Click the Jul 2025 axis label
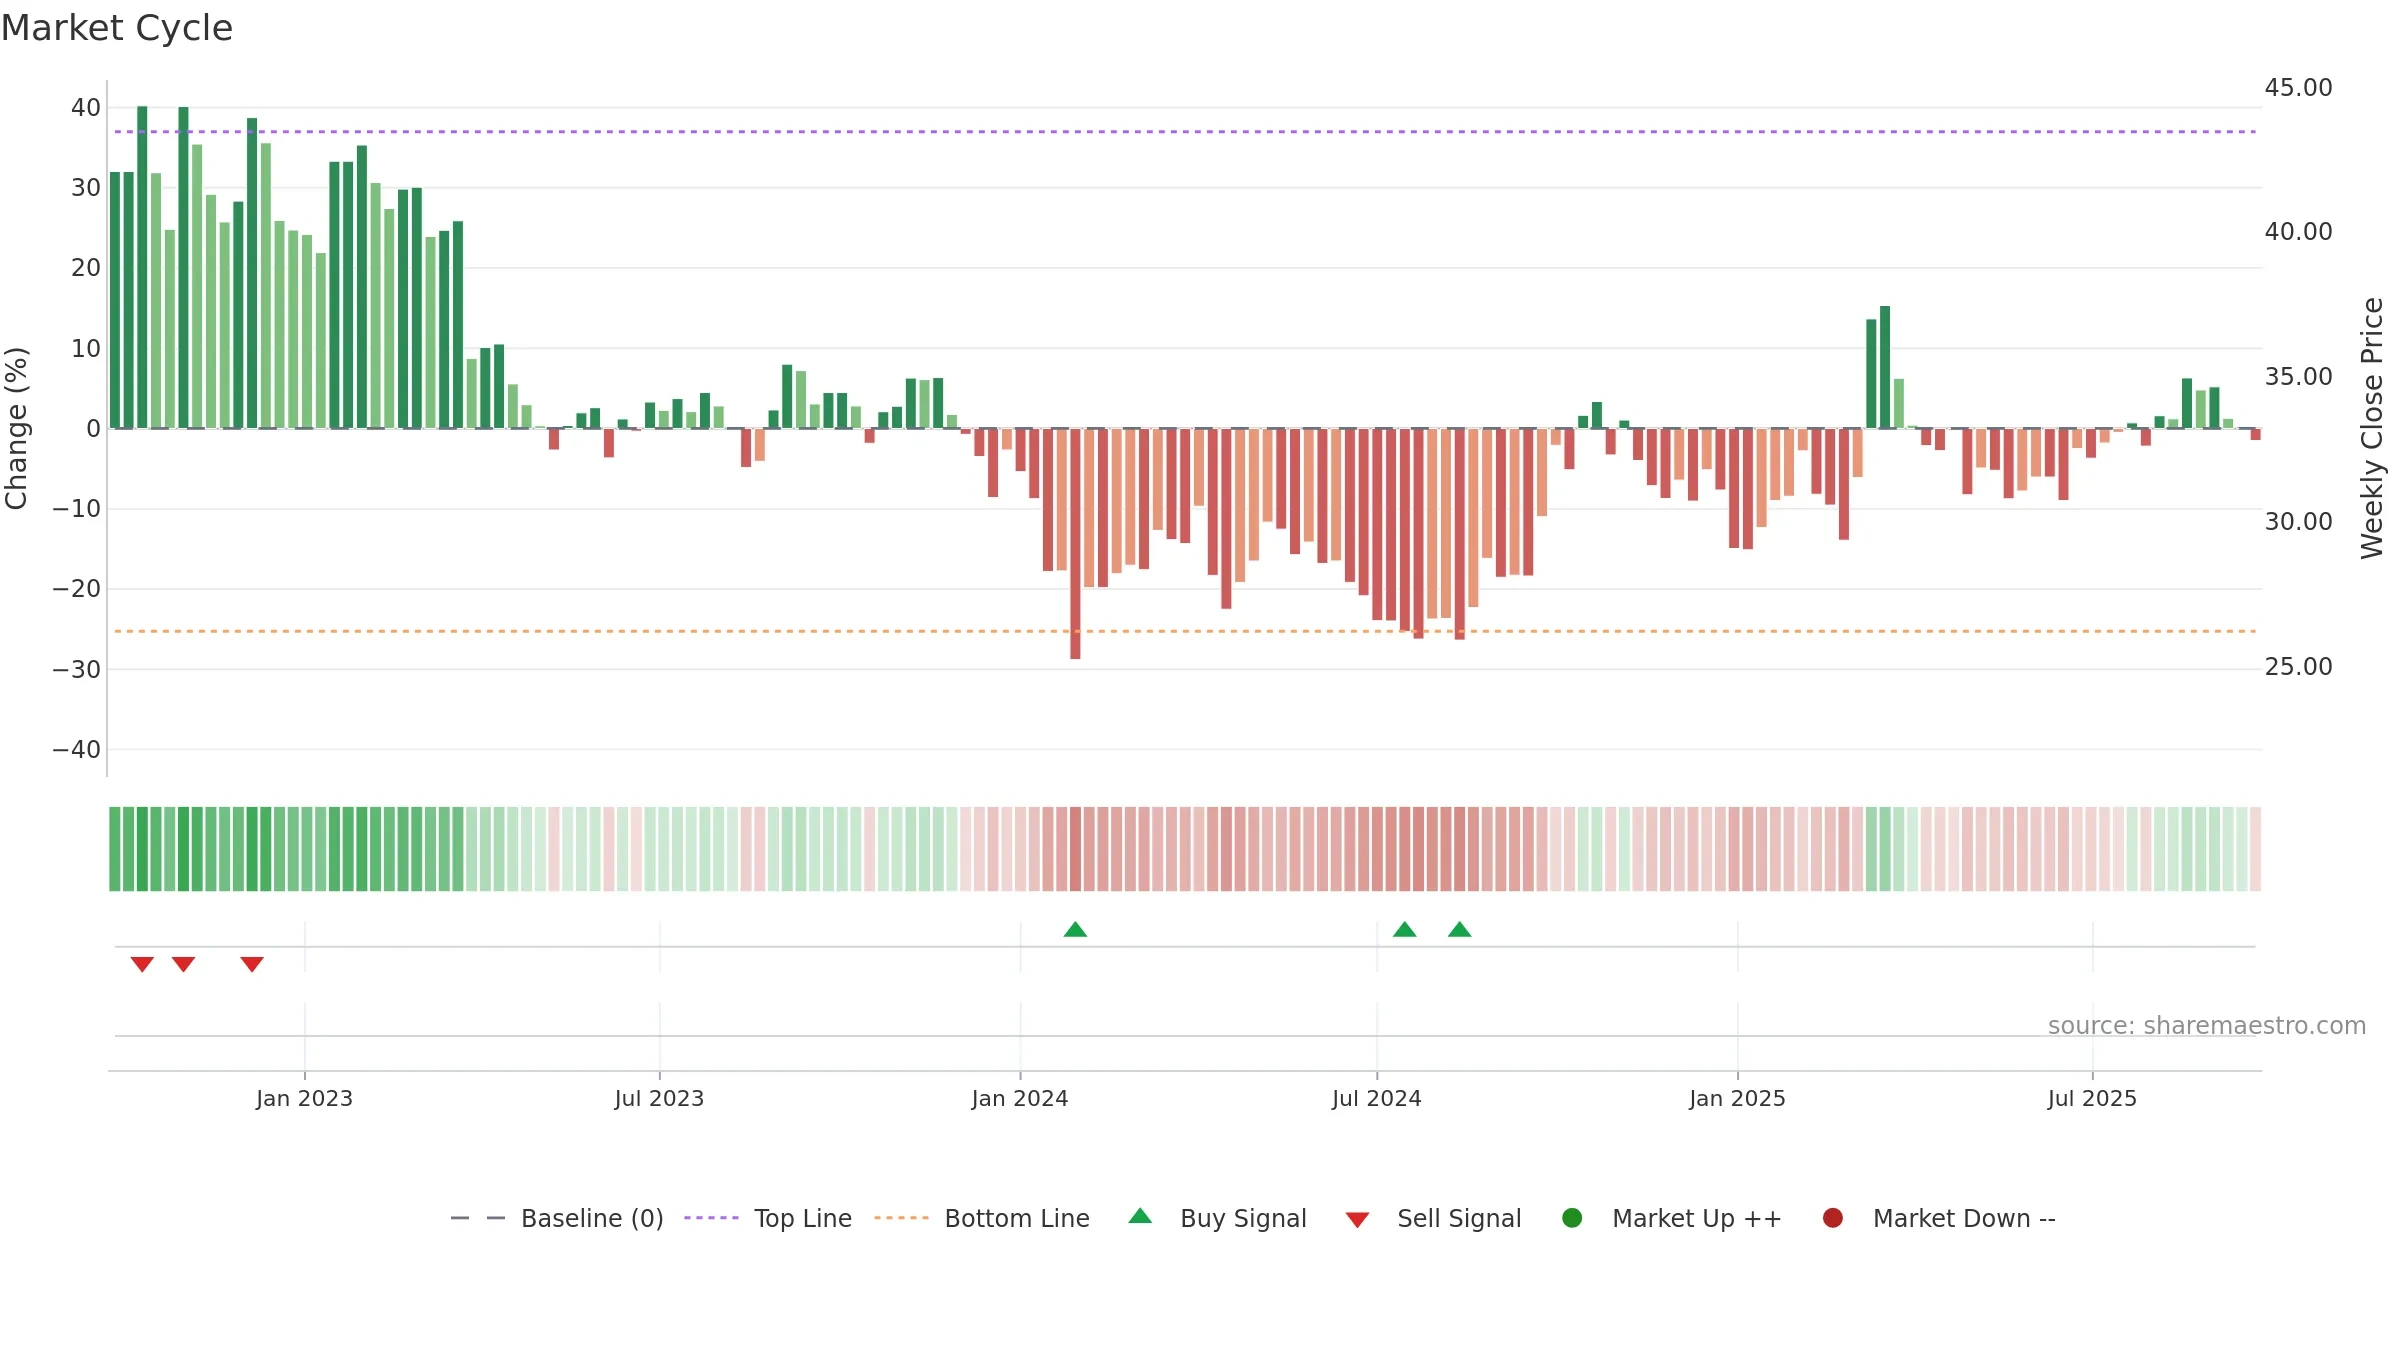 coord(2092,1099)
